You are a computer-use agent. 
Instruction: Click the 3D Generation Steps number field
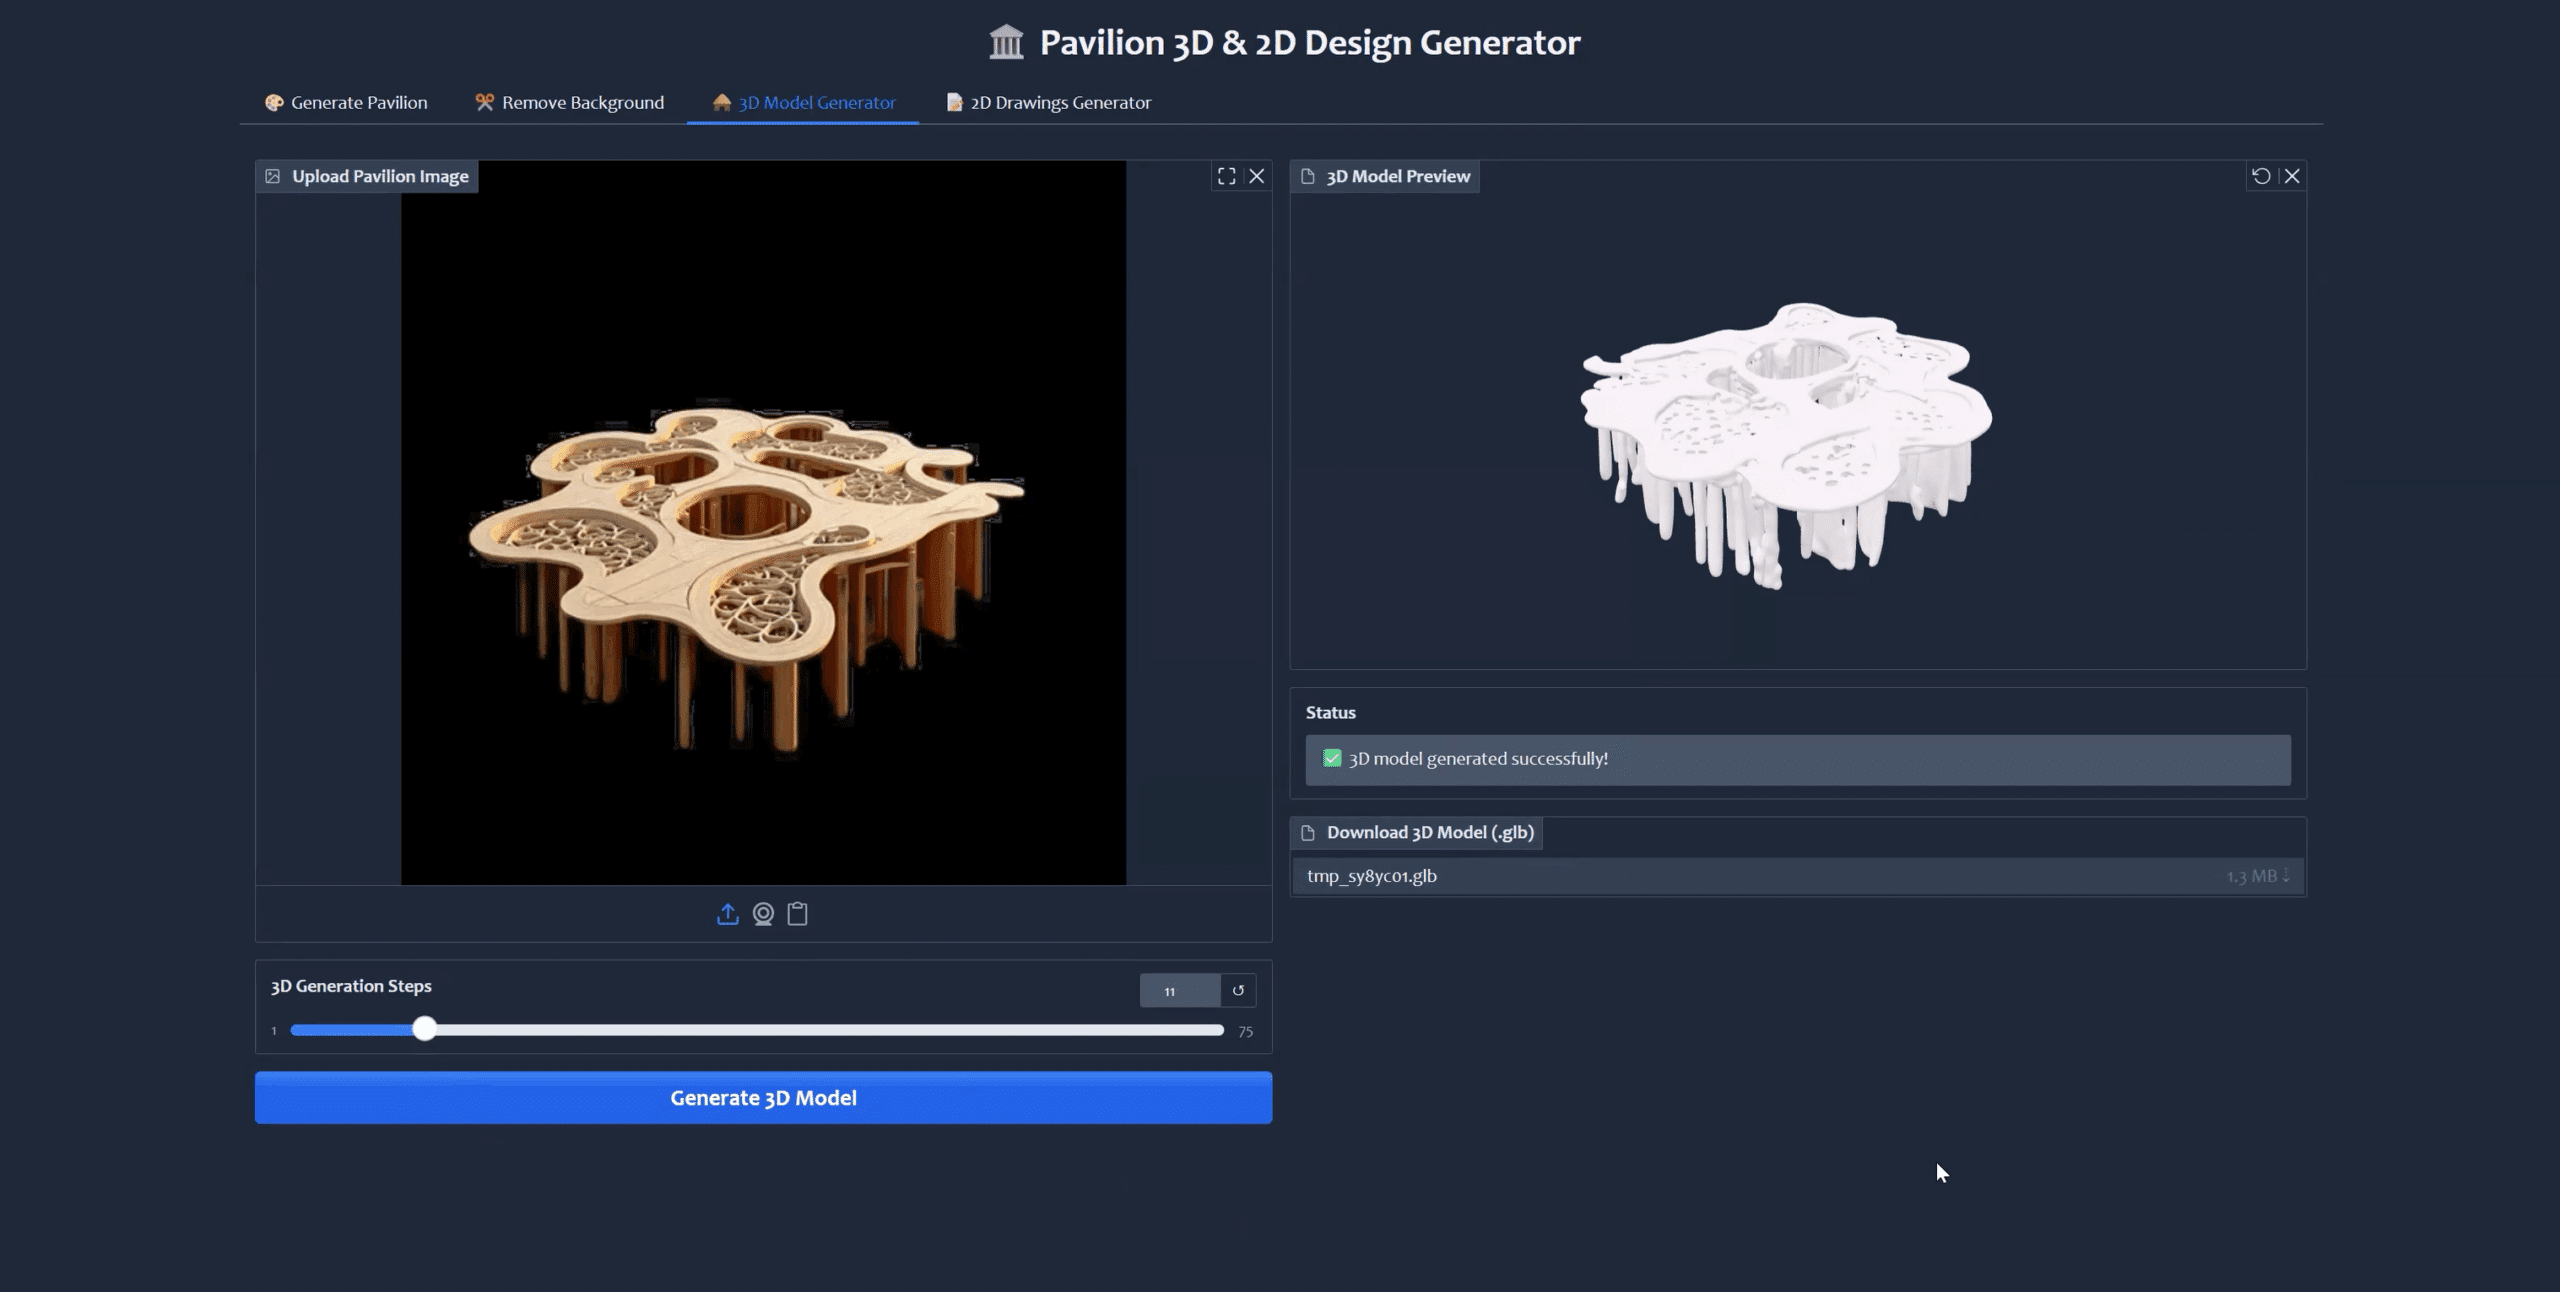click(1179, 991)
